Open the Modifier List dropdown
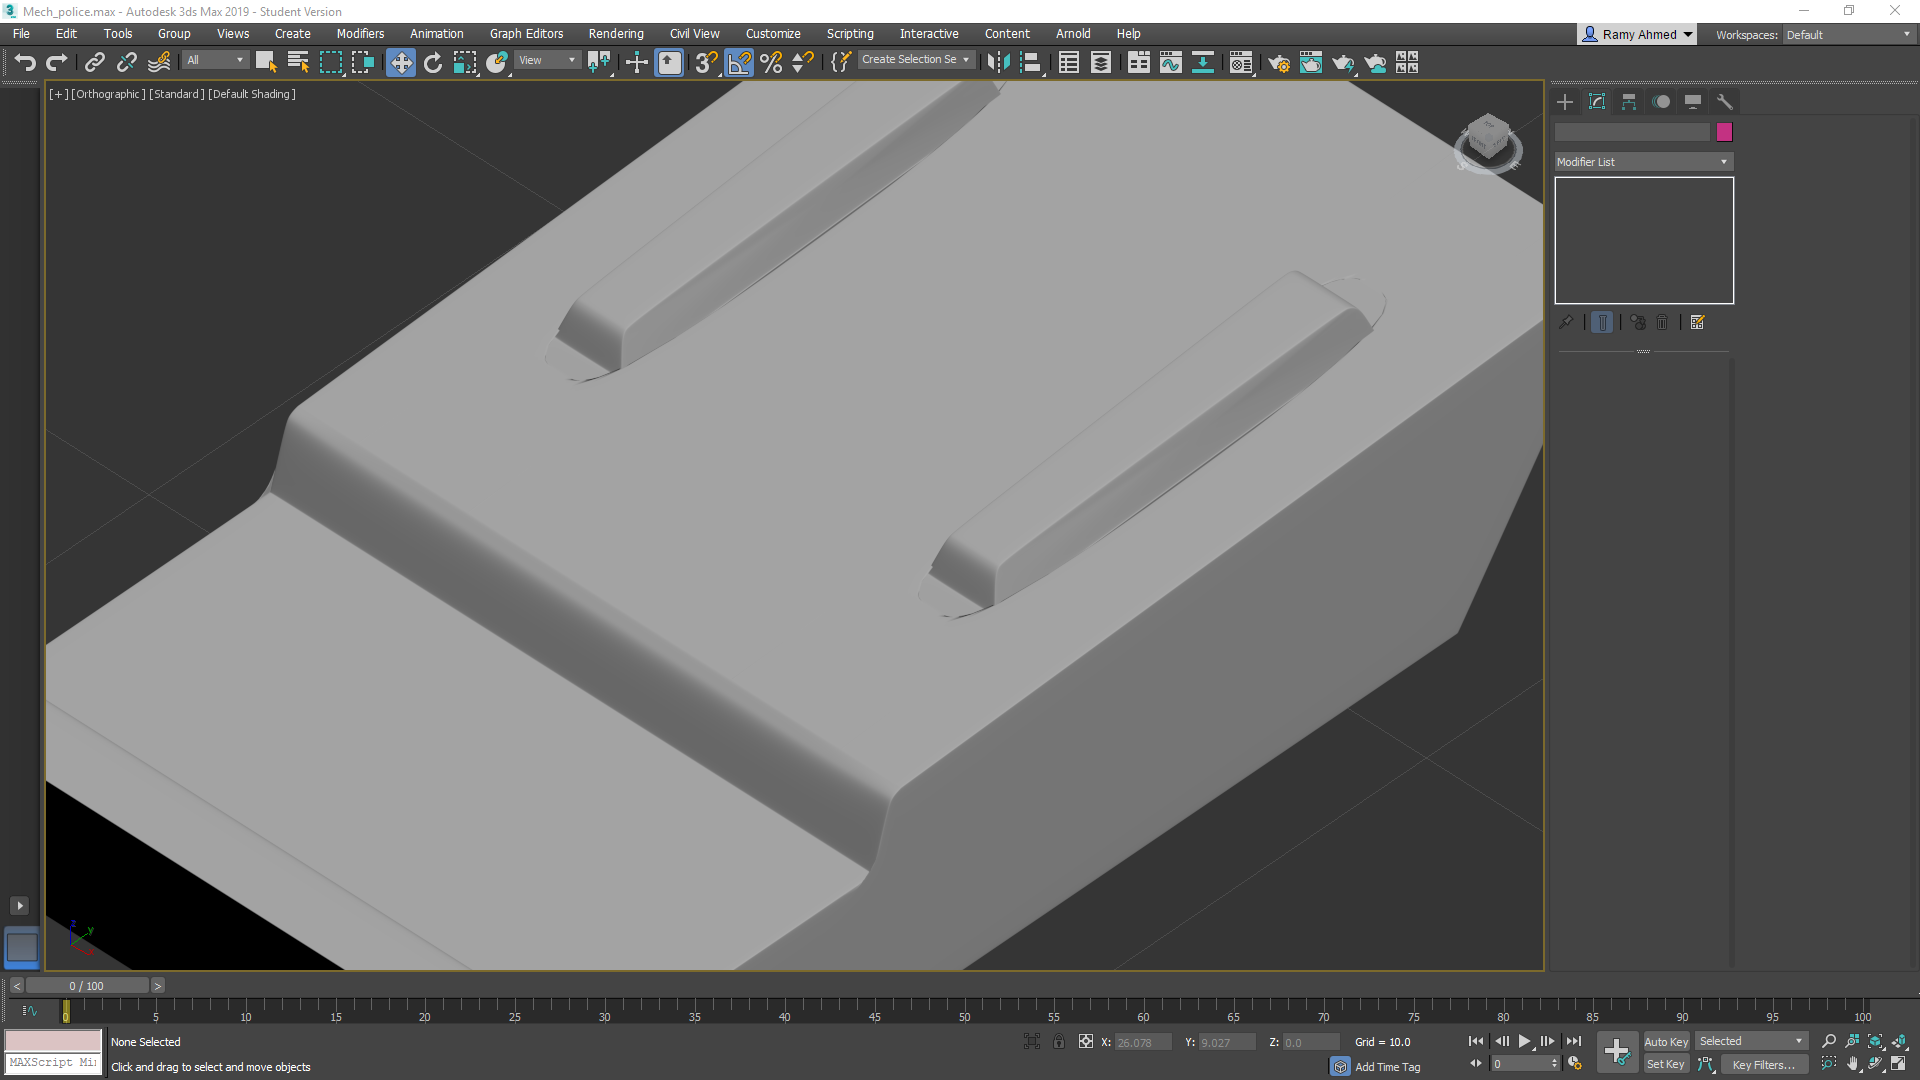The image size is (1920, 1080). [1643, 161]
